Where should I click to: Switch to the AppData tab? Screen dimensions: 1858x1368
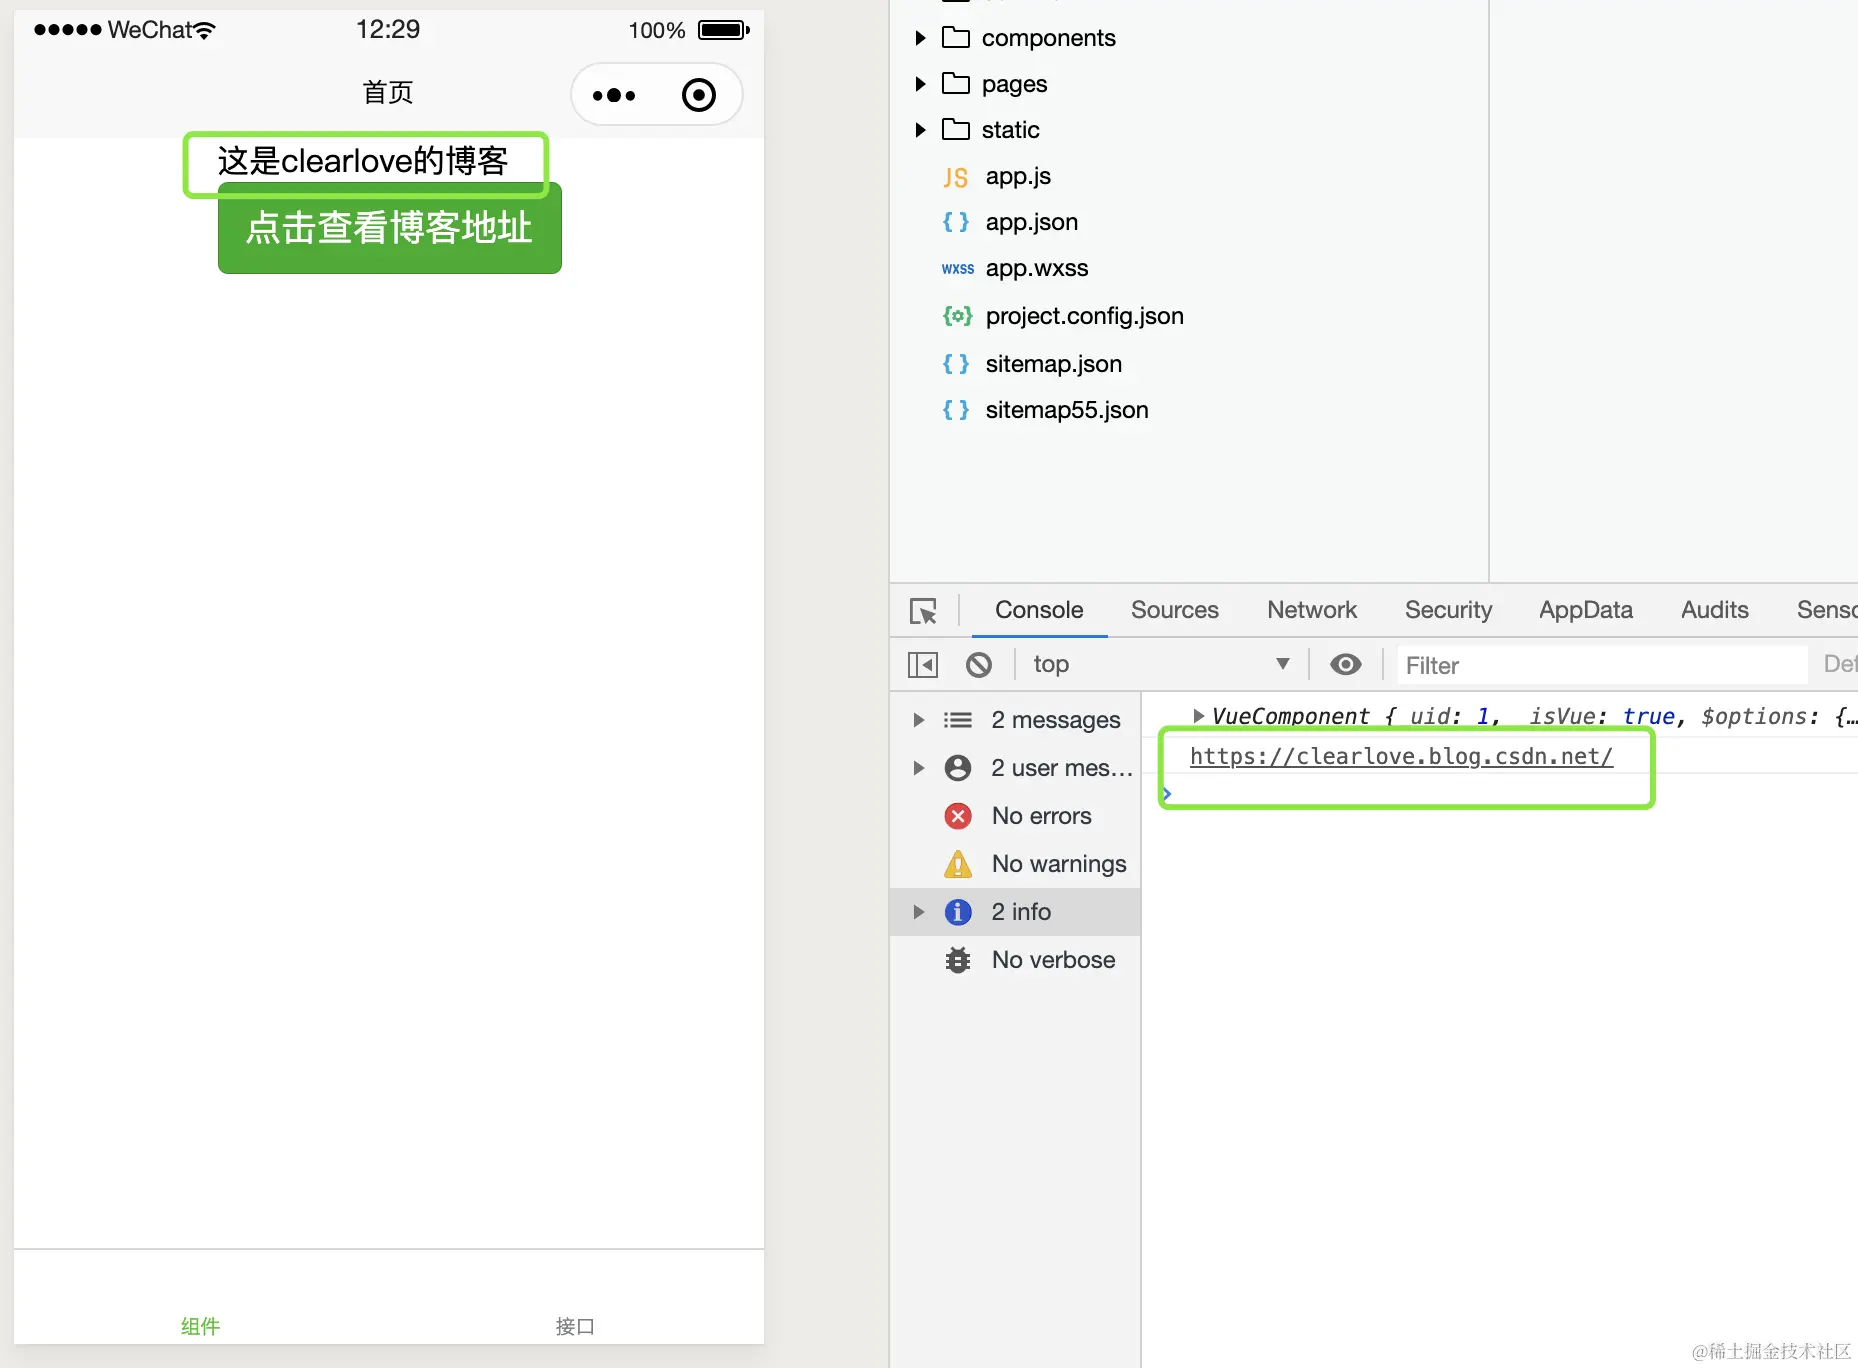(1586, 610)
